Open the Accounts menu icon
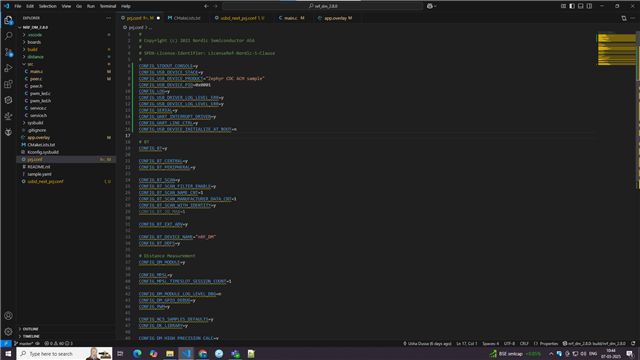 pos(8,316)
